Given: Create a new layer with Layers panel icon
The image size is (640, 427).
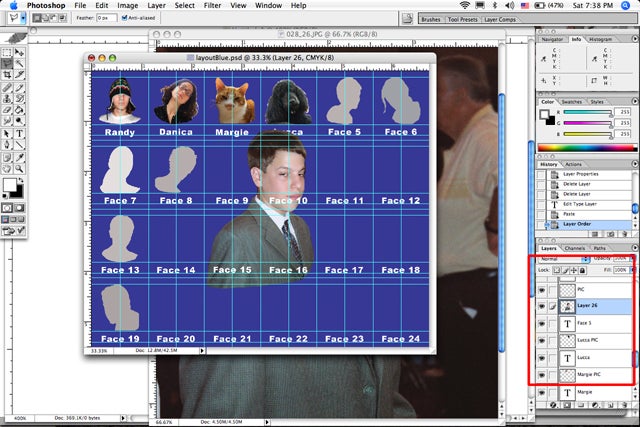Looking at the screenshot, I should click(x=610, y=405).
